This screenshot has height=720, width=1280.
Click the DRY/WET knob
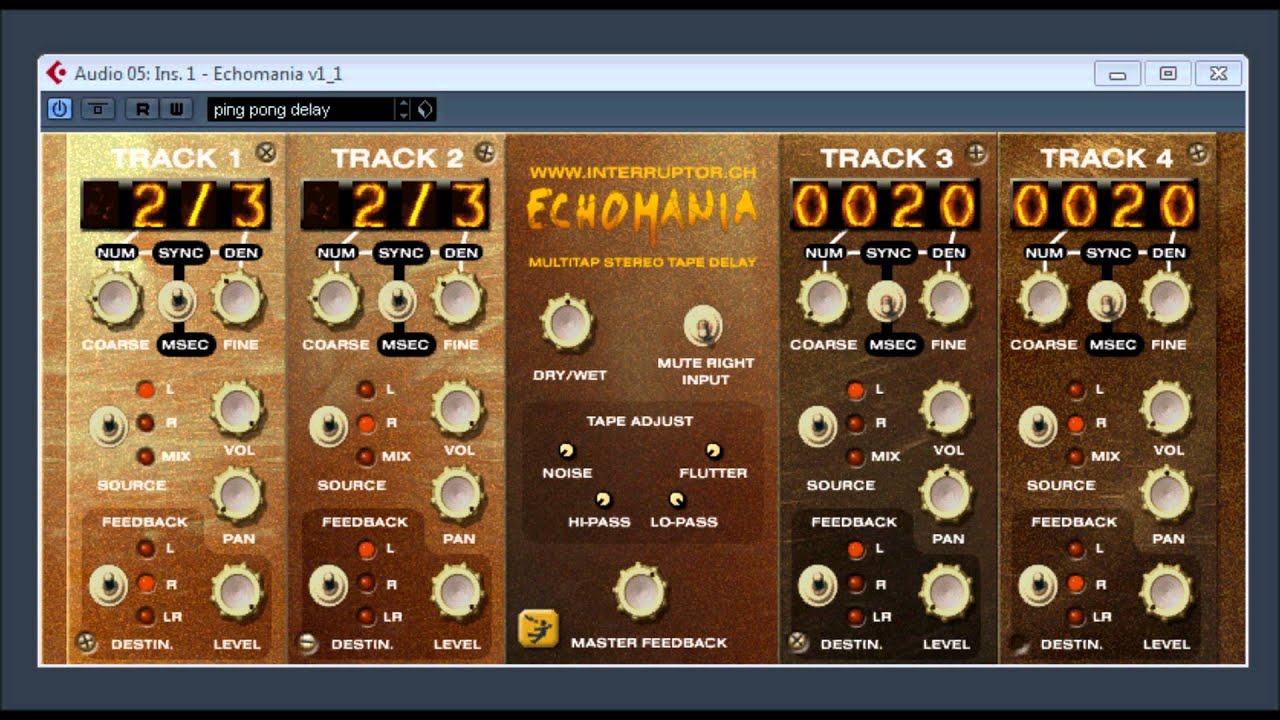pyautogui.click(x=567, y=323)
